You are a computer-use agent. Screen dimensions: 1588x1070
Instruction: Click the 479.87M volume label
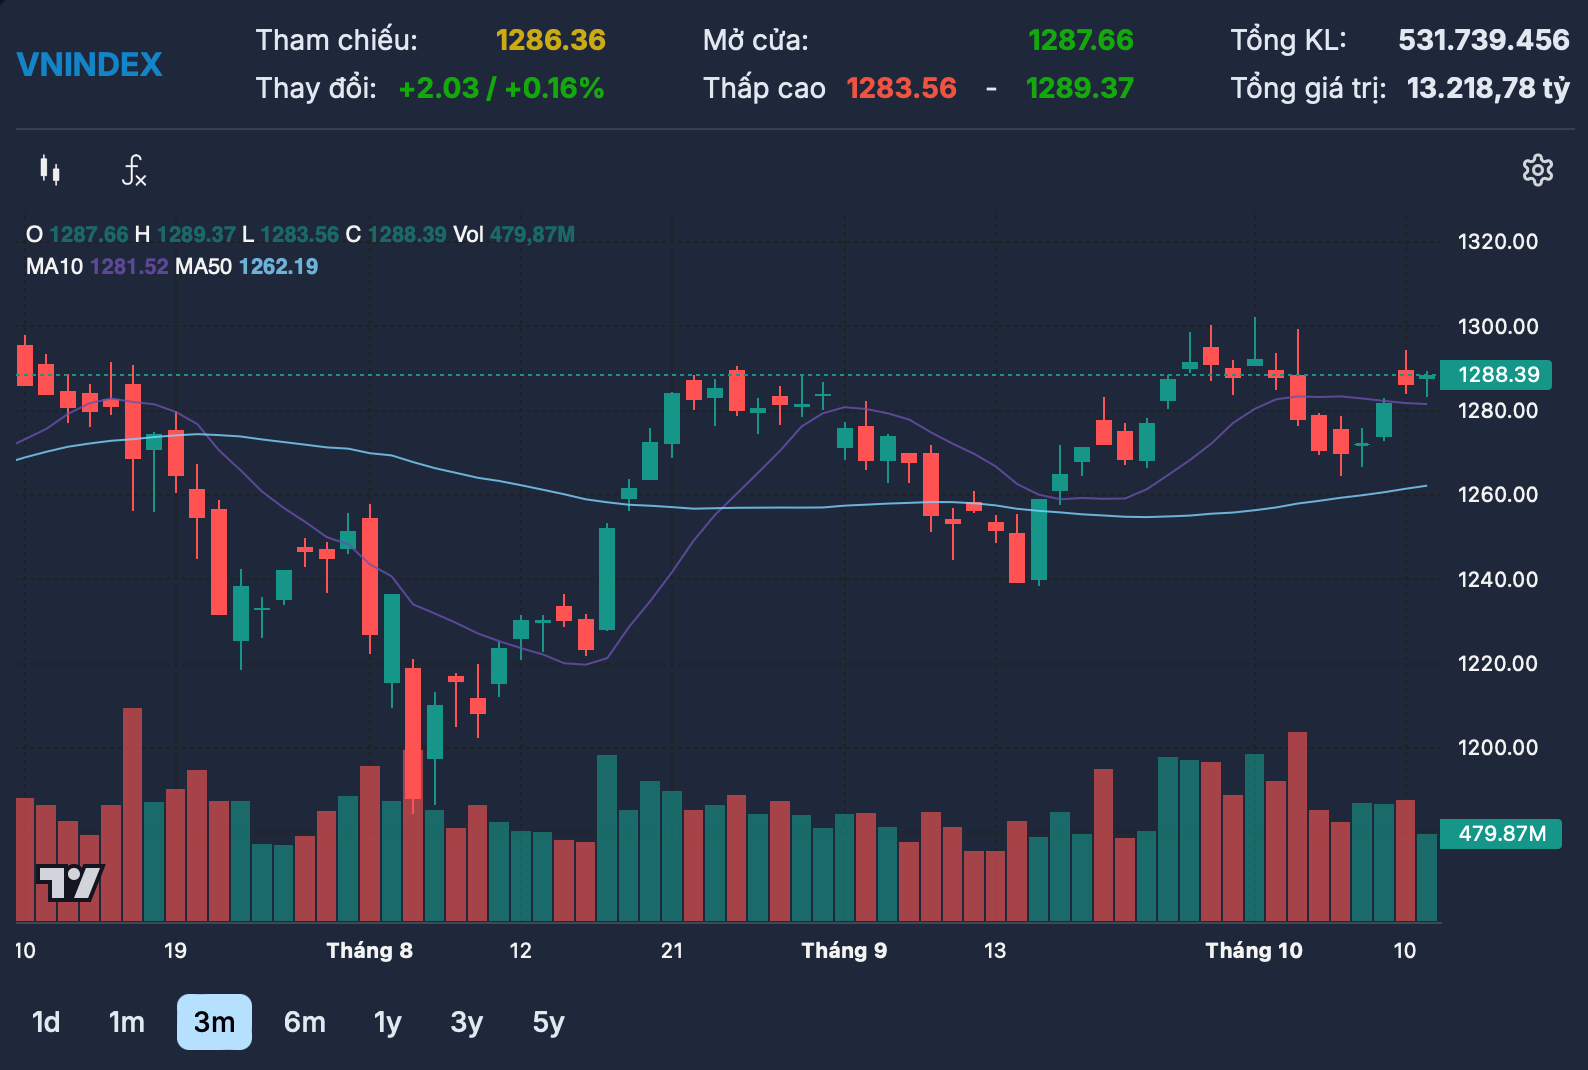1501,834
